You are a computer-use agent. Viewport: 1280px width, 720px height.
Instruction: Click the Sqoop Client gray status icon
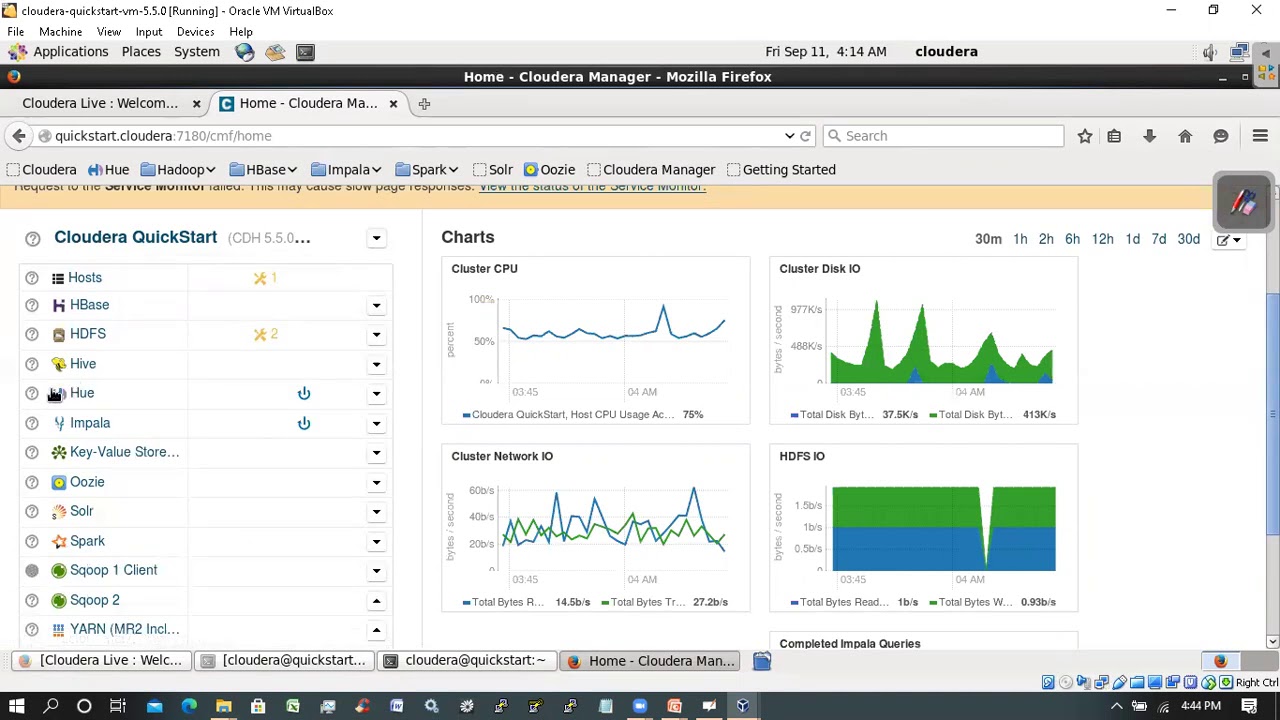click(x=32, y=571)
